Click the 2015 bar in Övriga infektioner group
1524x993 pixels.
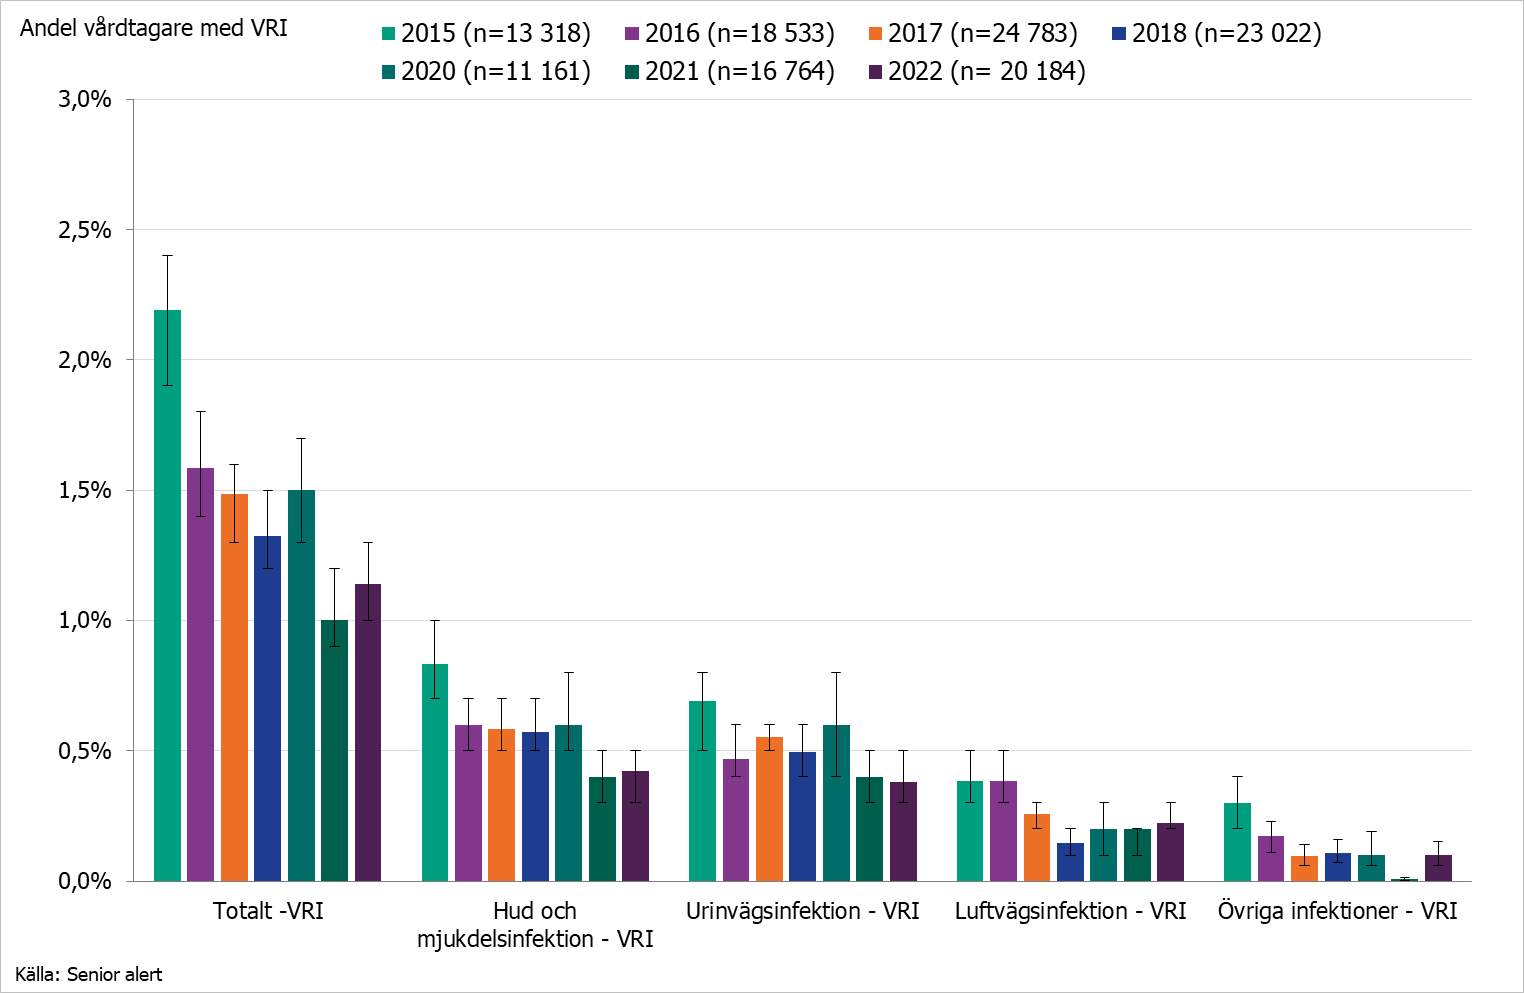[x=1237, y=842]
